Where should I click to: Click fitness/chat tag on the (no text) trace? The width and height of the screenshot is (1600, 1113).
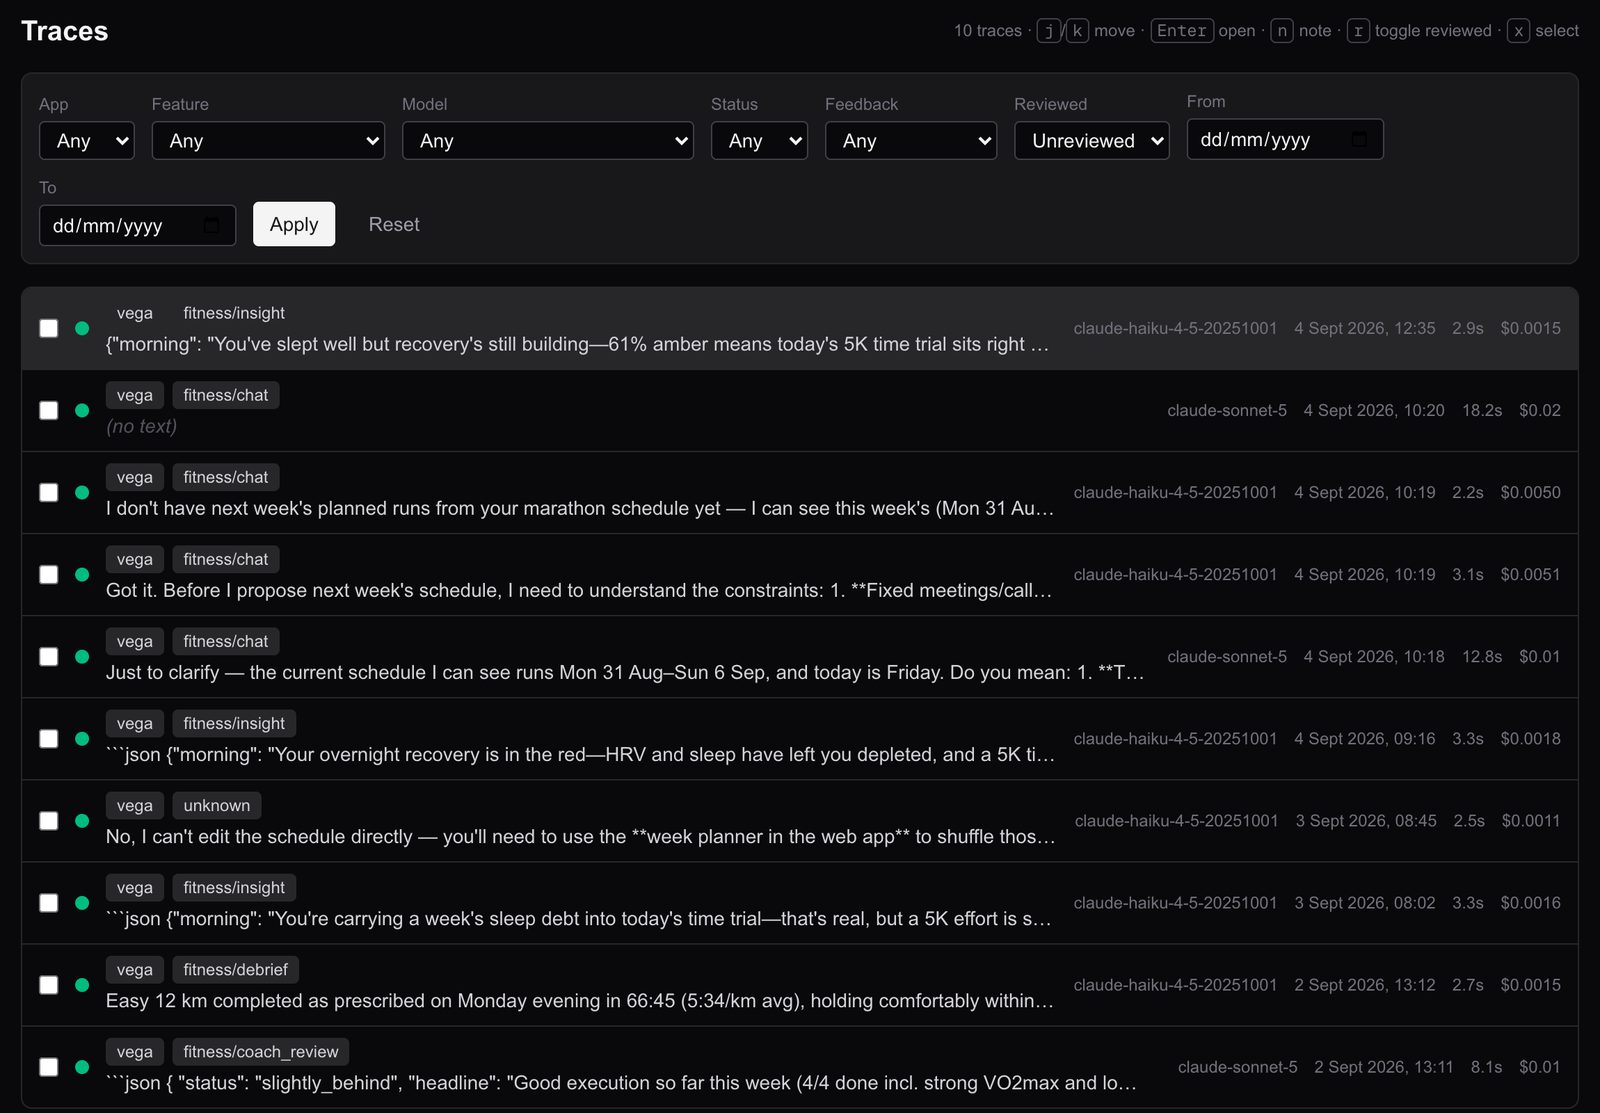[x=226, y=395]
